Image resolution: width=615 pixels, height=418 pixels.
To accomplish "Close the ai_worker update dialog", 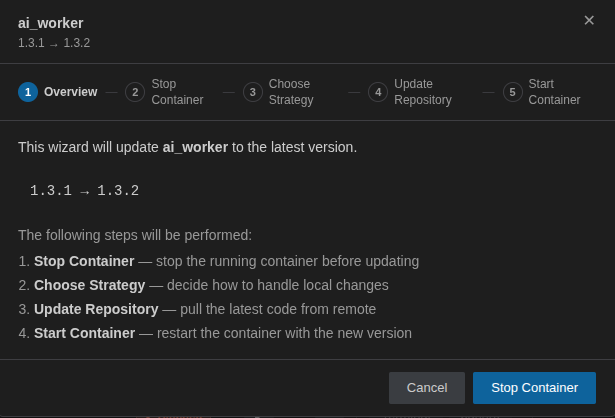I will coord(589,20).
